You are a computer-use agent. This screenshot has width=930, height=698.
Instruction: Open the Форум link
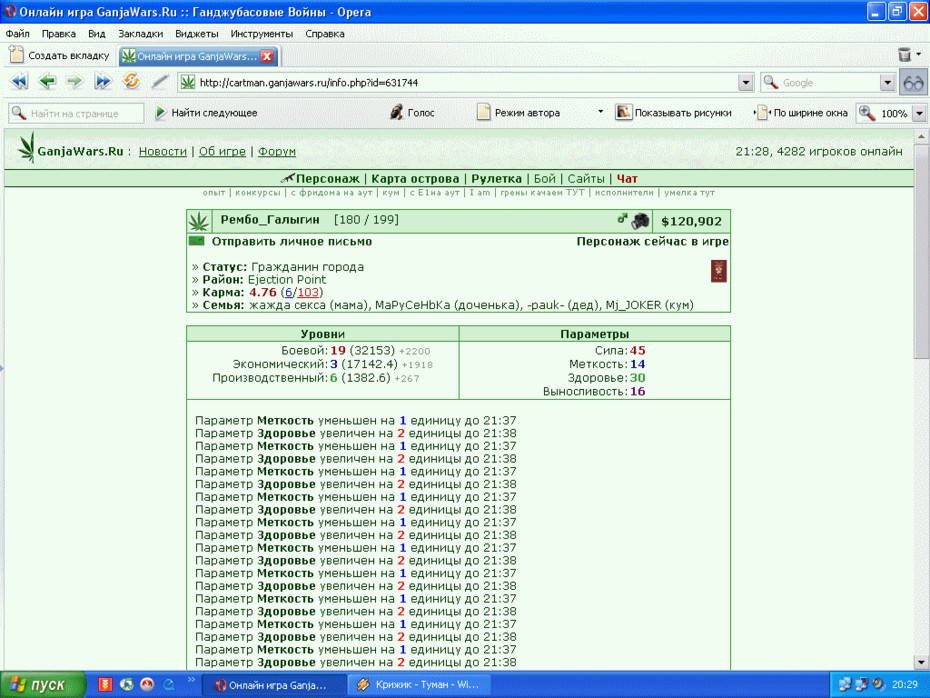click(276, 151)
